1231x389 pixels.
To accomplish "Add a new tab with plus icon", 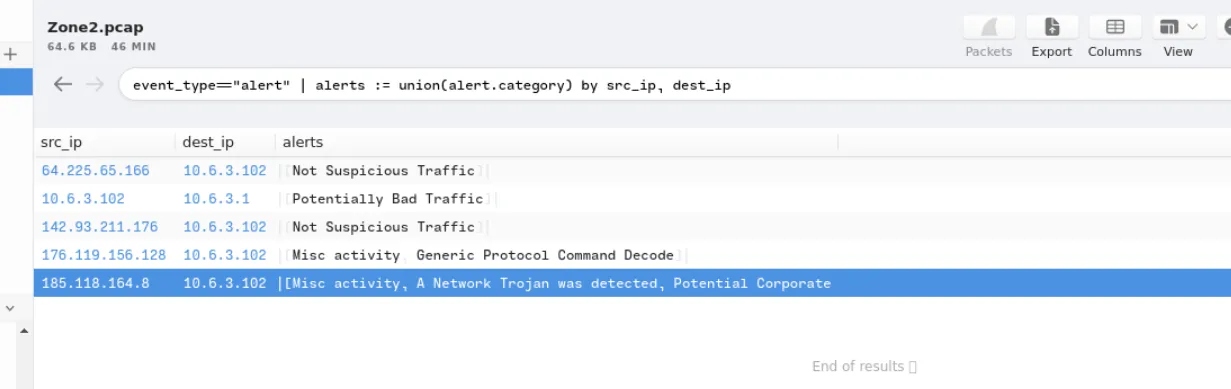I will pos(11,54).
